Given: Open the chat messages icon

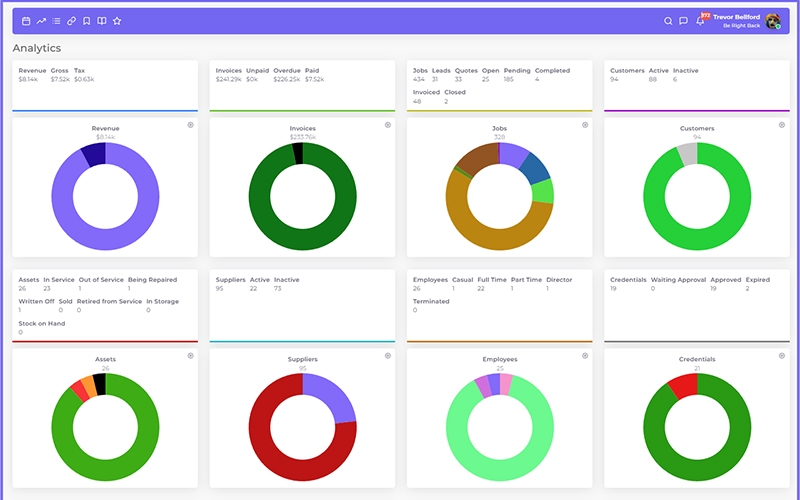Looking at the screenshot, I should [684, 21].
